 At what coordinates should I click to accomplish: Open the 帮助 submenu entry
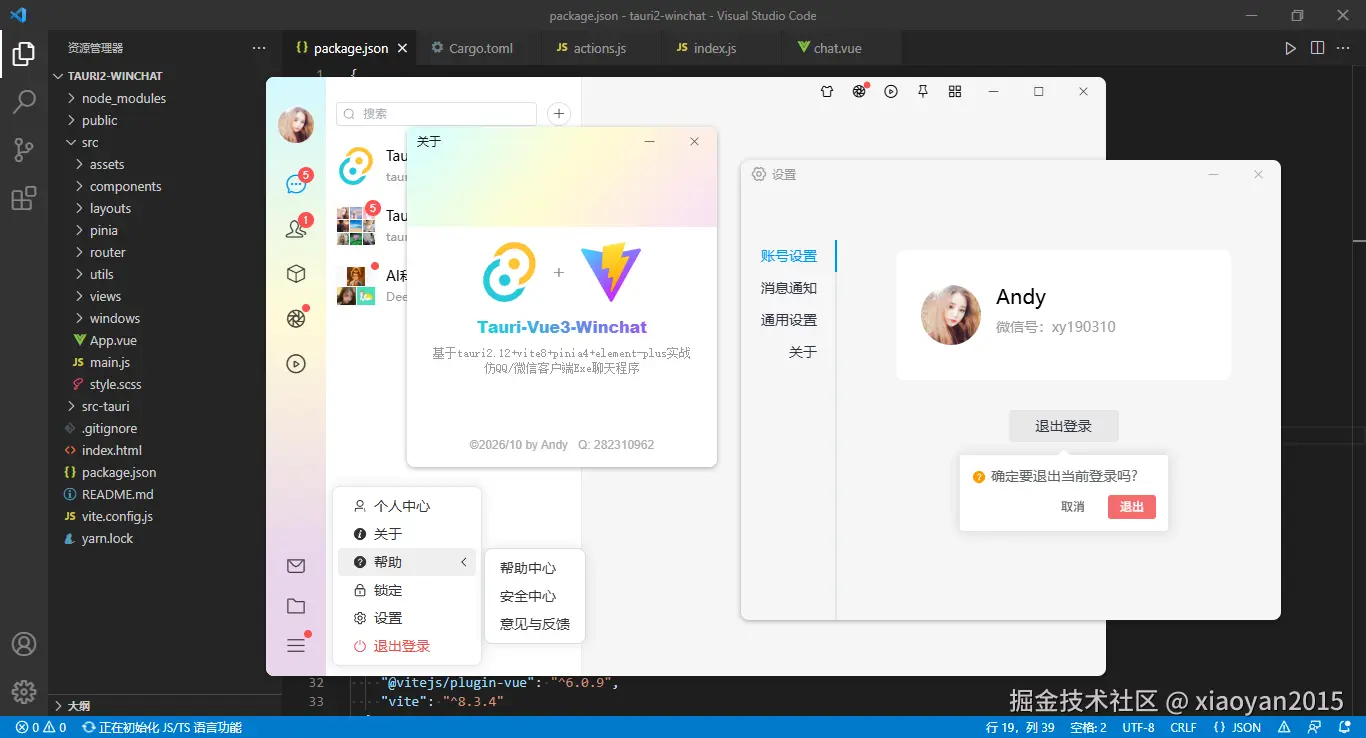tap(407, 562)
